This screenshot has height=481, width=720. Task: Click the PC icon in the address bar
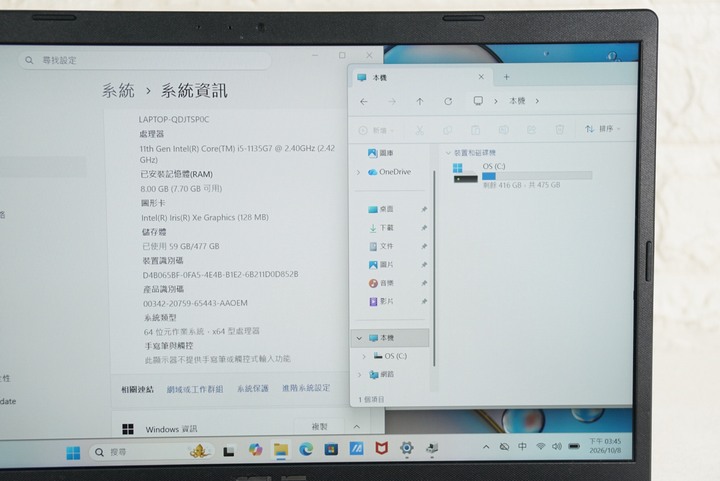coord(478,101)
